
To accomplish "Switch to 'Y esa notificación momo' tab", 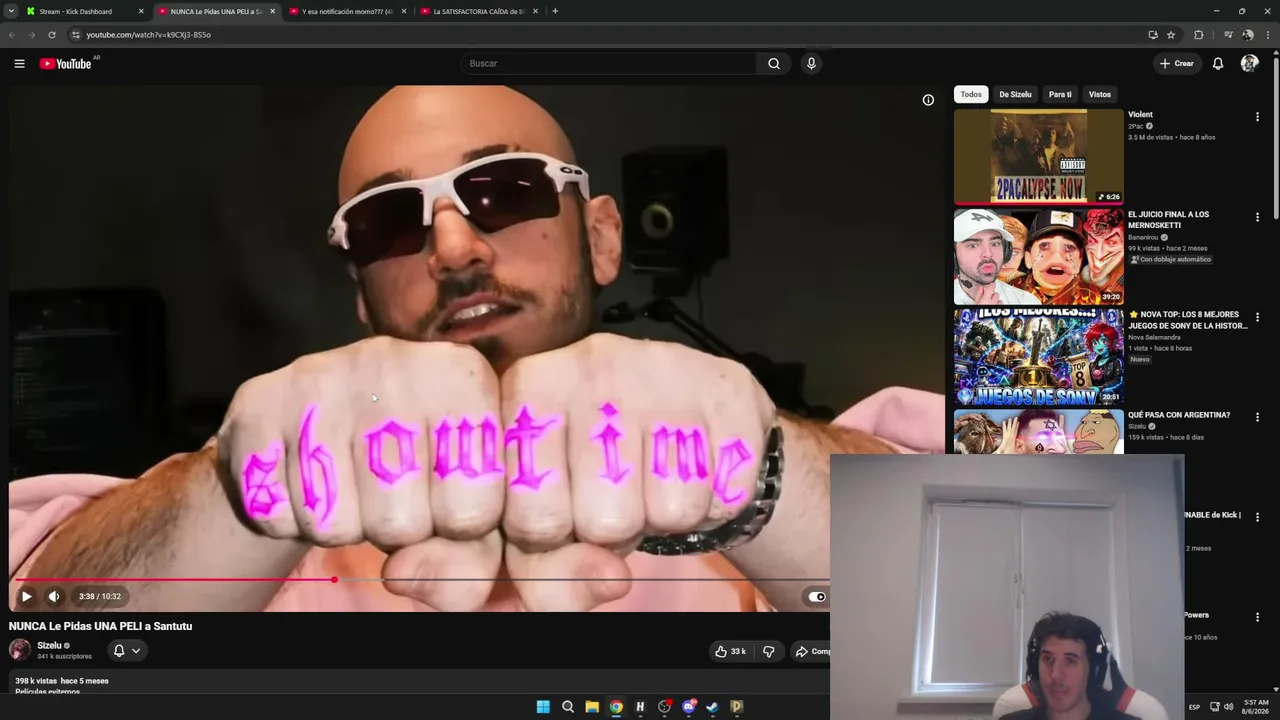I will [347, 11].
